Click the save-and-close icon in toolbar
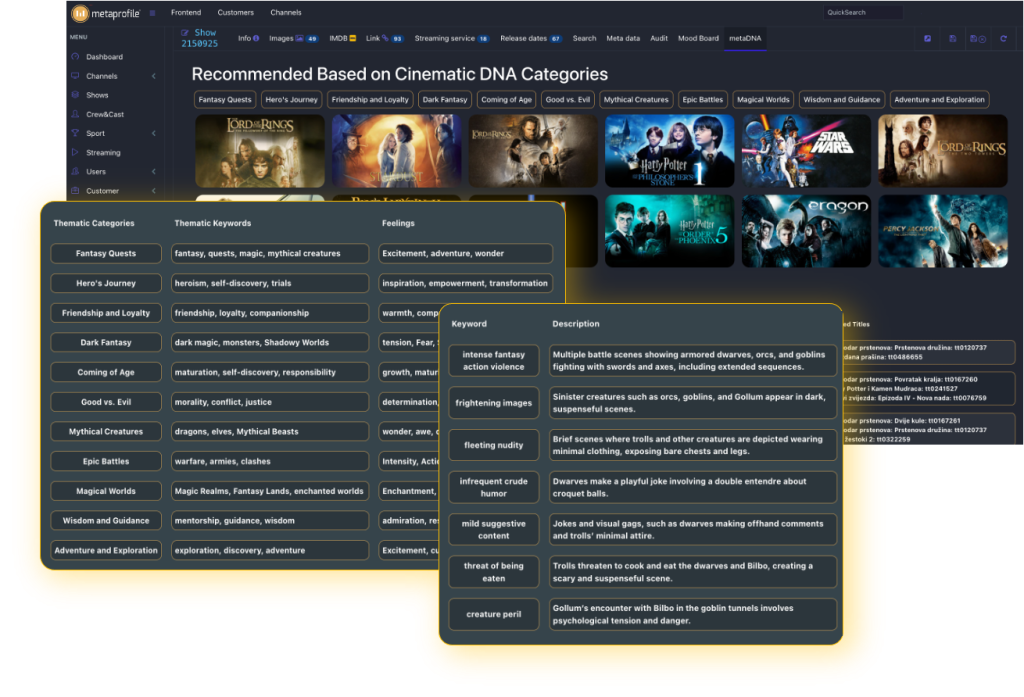The image size is (1024, 697). click(978, 39)
